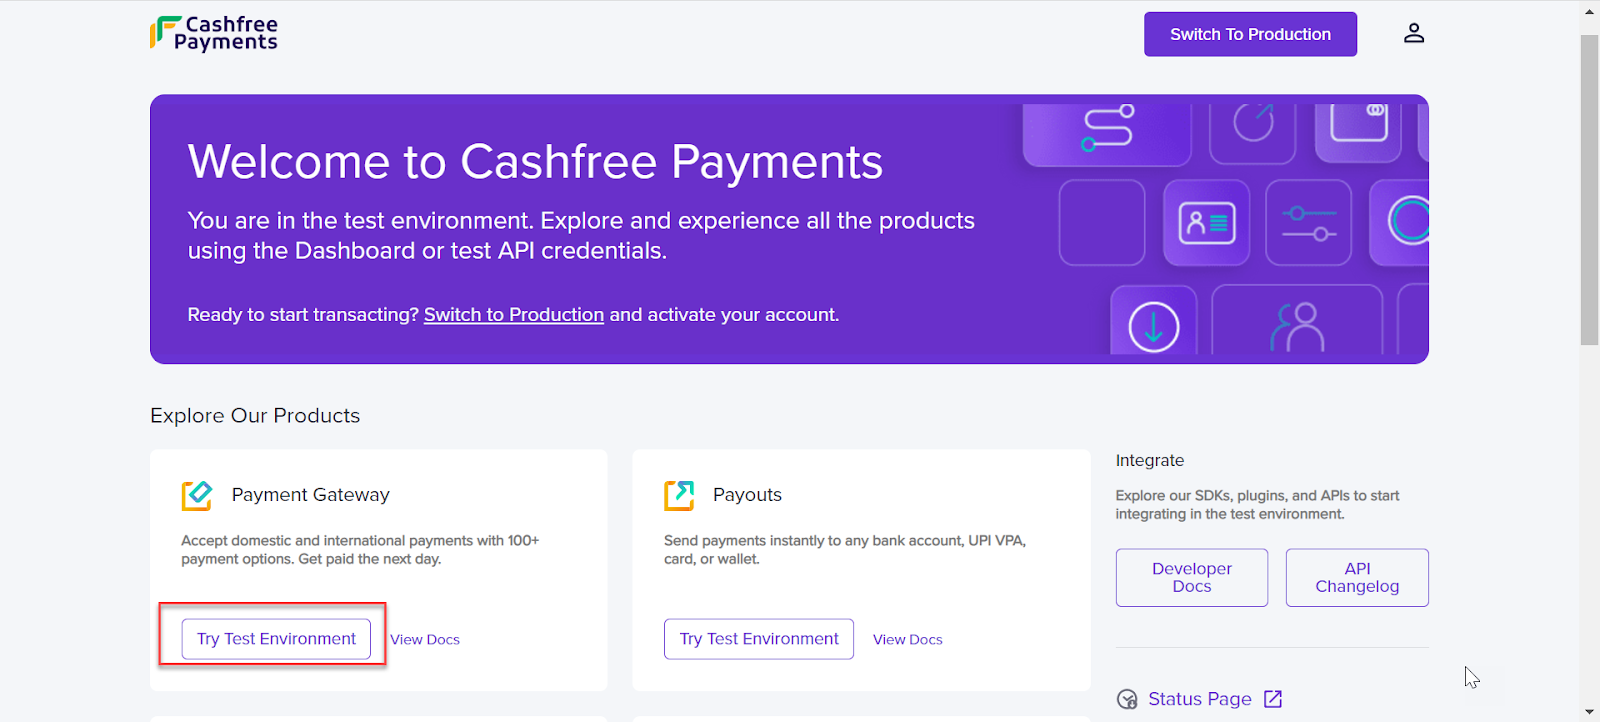
Task: Click the Integrate section heading
Action: pyautogui.click(x=1150, y=461)
